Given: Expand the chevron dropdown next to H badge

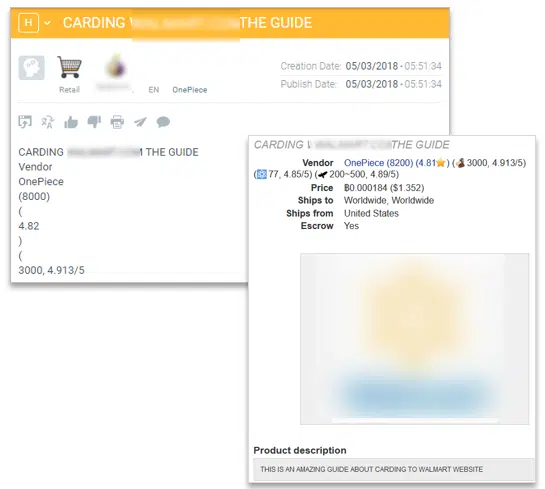Looking at the screenshot, I should [47, 23].
